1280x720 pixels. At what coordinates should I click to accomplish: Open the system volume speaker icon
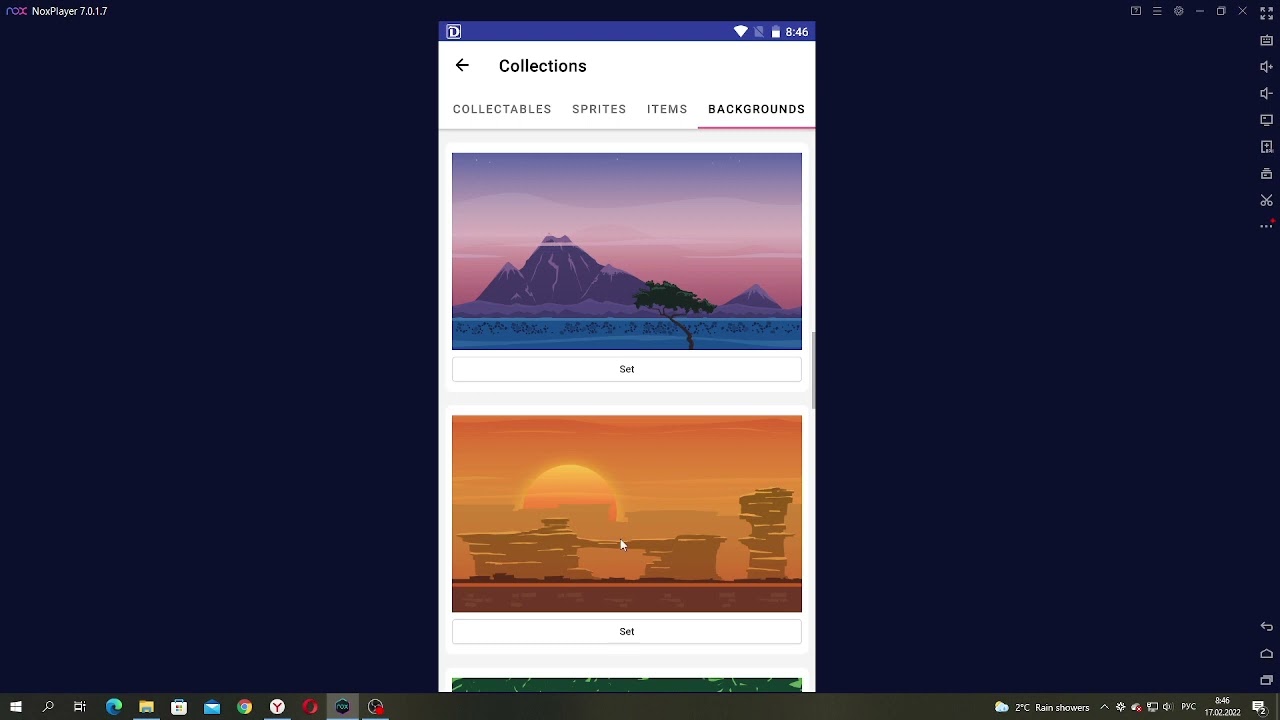point(1167,707)
